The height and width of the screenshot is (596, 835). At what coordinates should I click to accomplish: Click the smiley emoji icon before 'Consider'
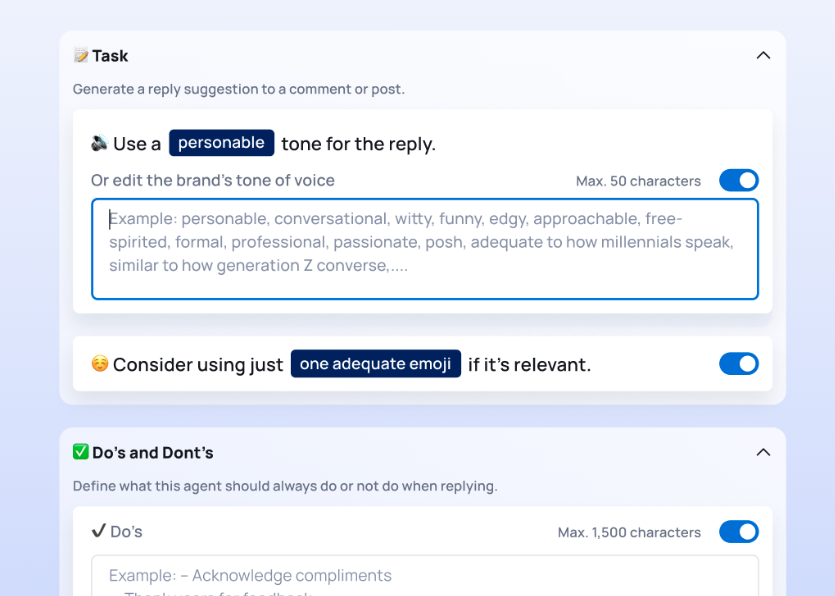coord(100,364)
